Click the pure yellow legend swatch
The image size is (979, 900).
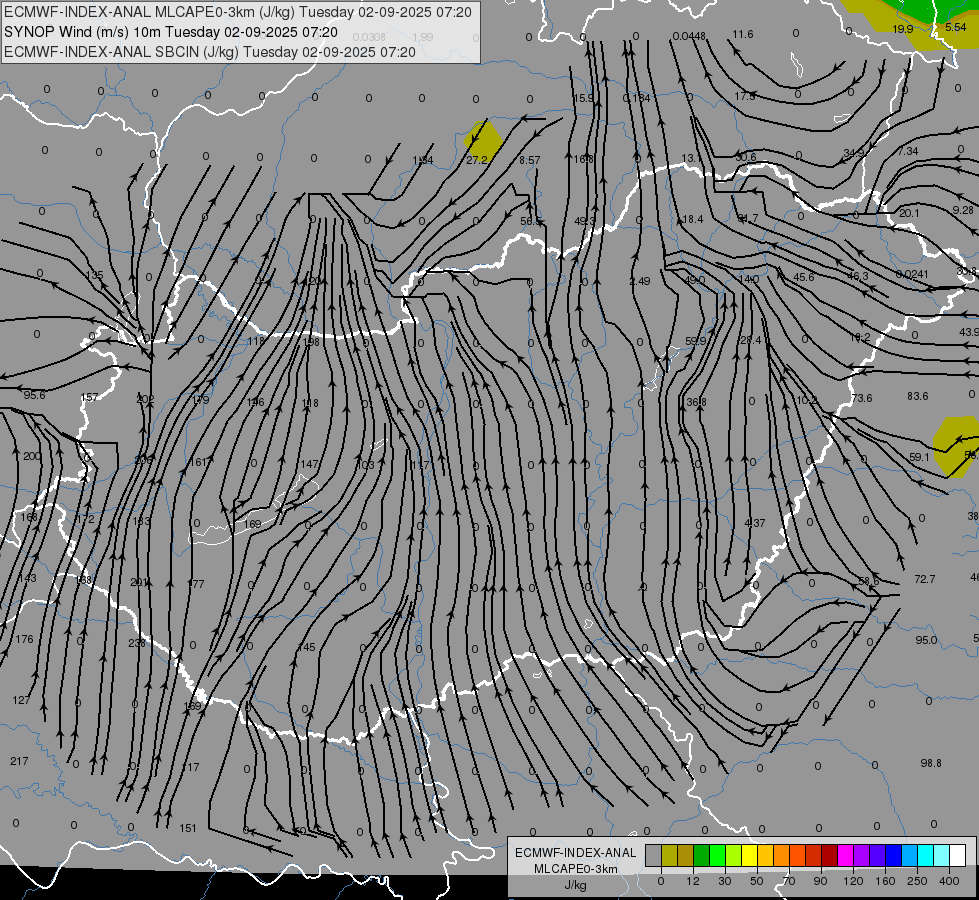(749, 856)
